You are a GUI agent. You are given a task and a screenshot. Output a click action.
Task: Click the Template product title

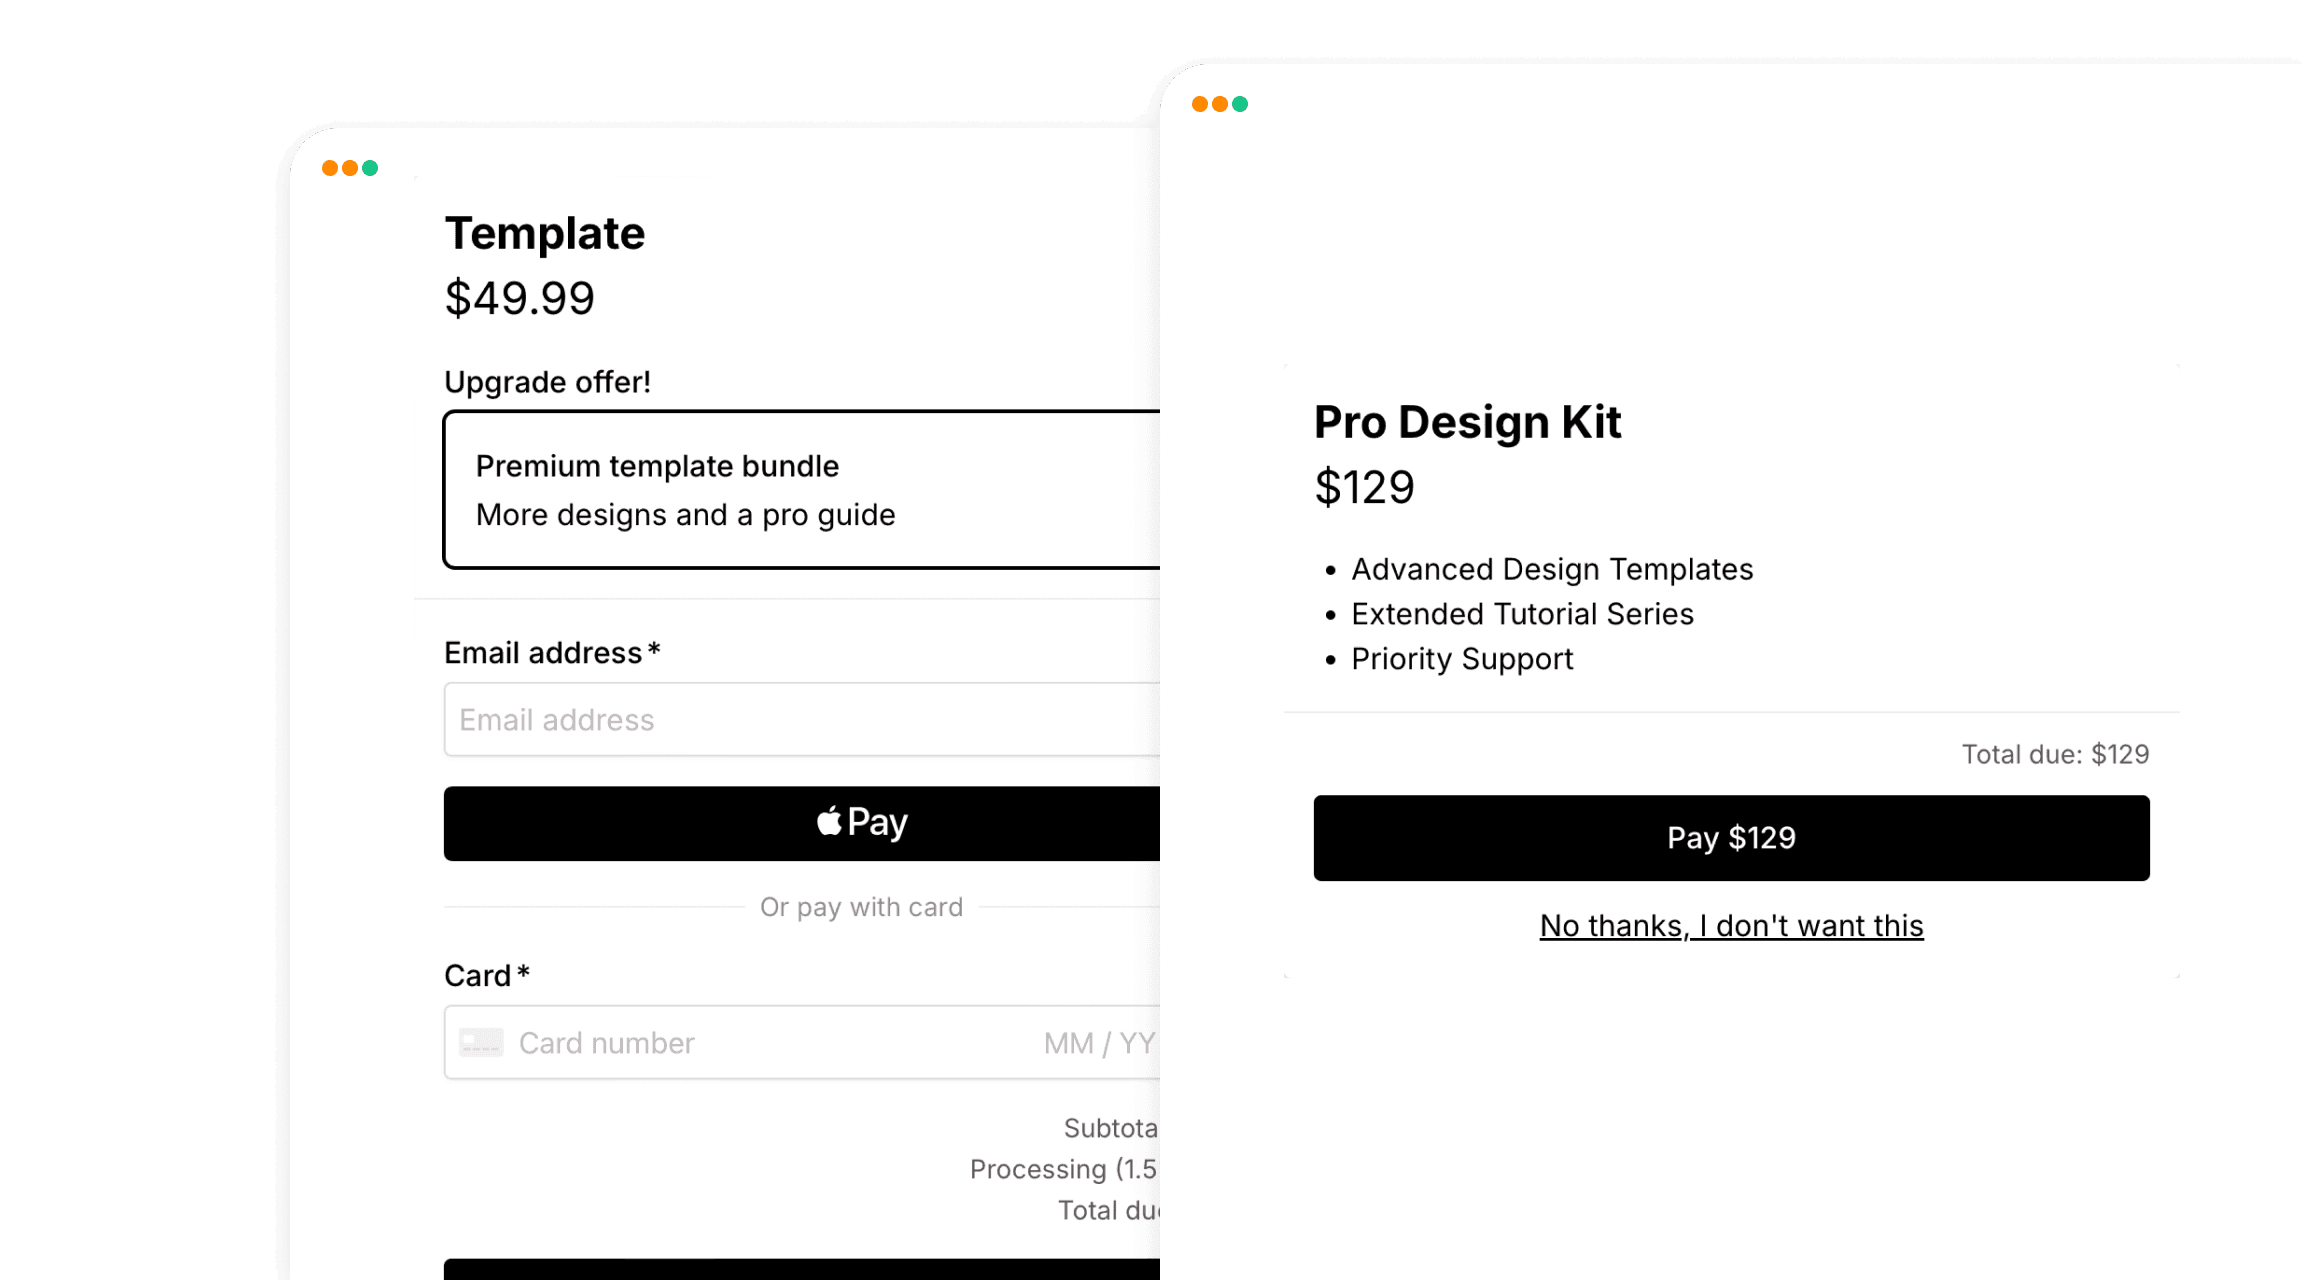pyautogui.click(x=545, y=234)
